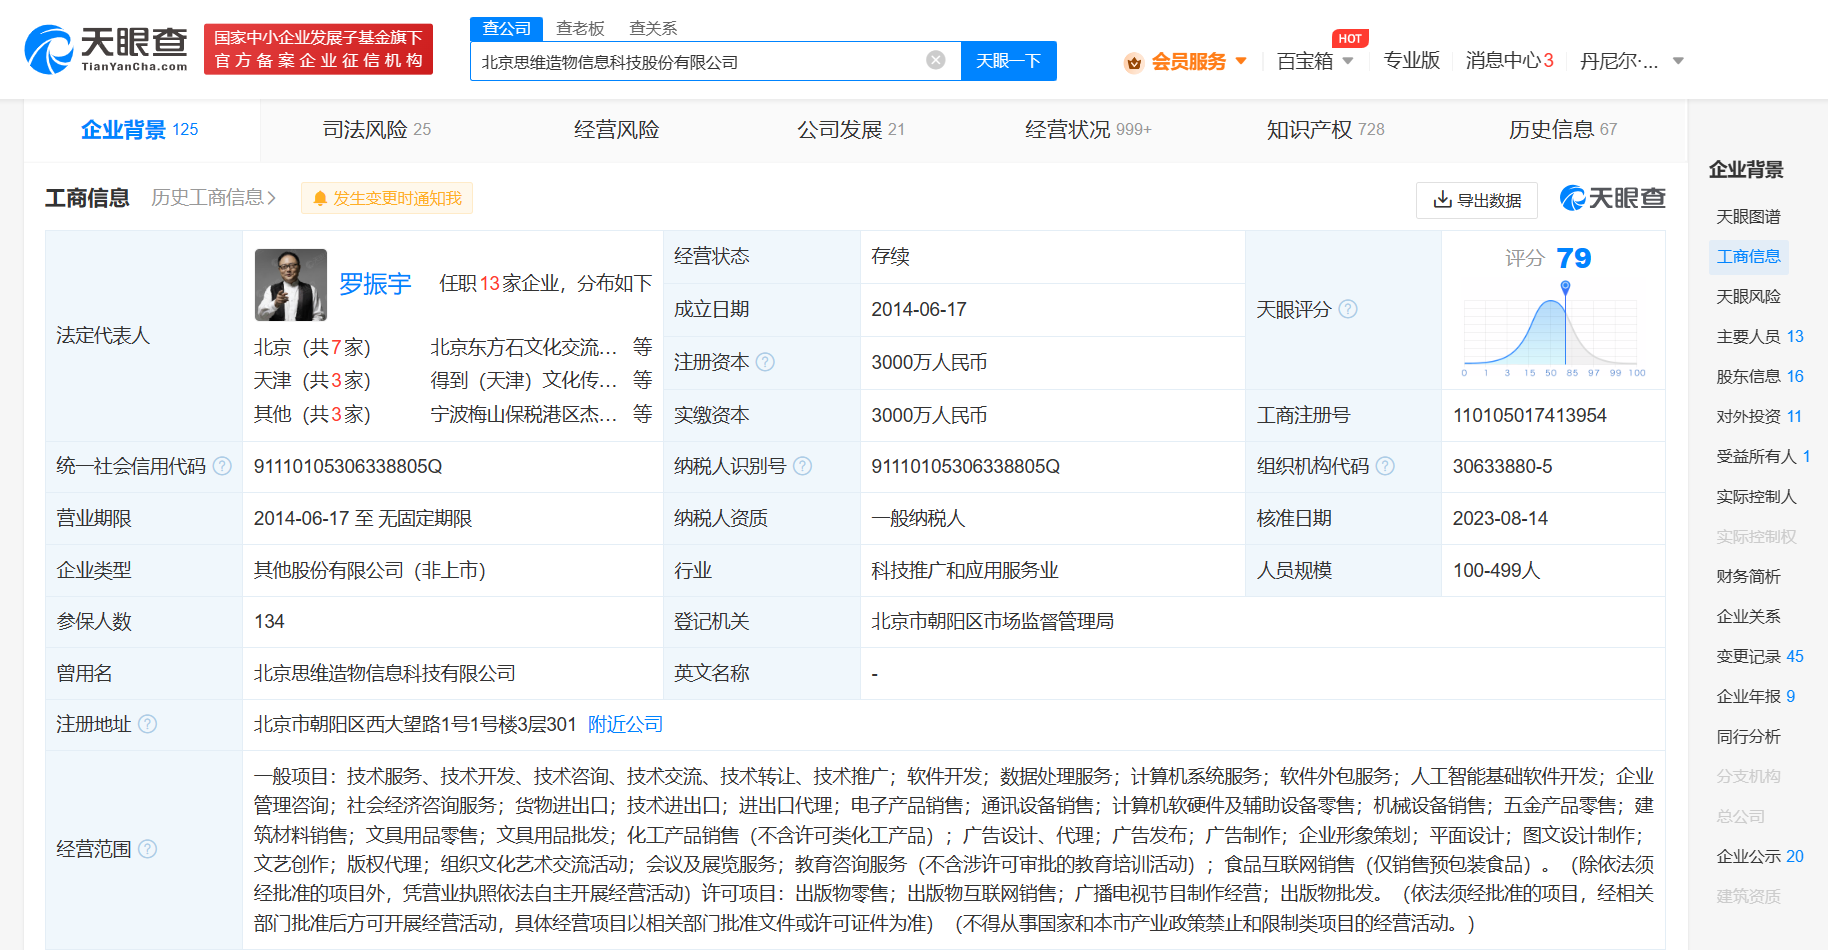The width and height of the screenshot is (1828, 950).
Task: Click registration number 110105017413954
Action: coord(1529,415)
